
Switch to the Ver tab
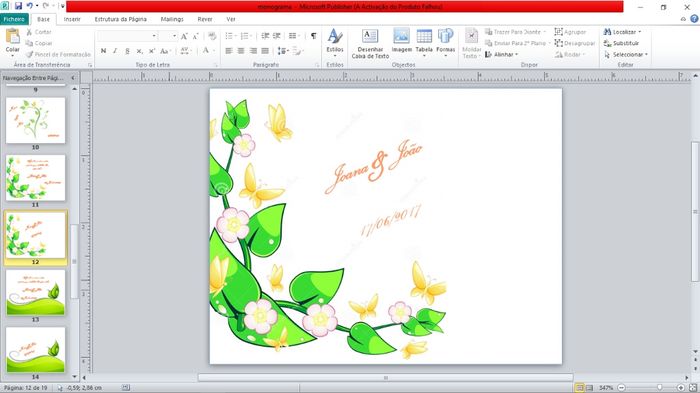tap(231, 19)
